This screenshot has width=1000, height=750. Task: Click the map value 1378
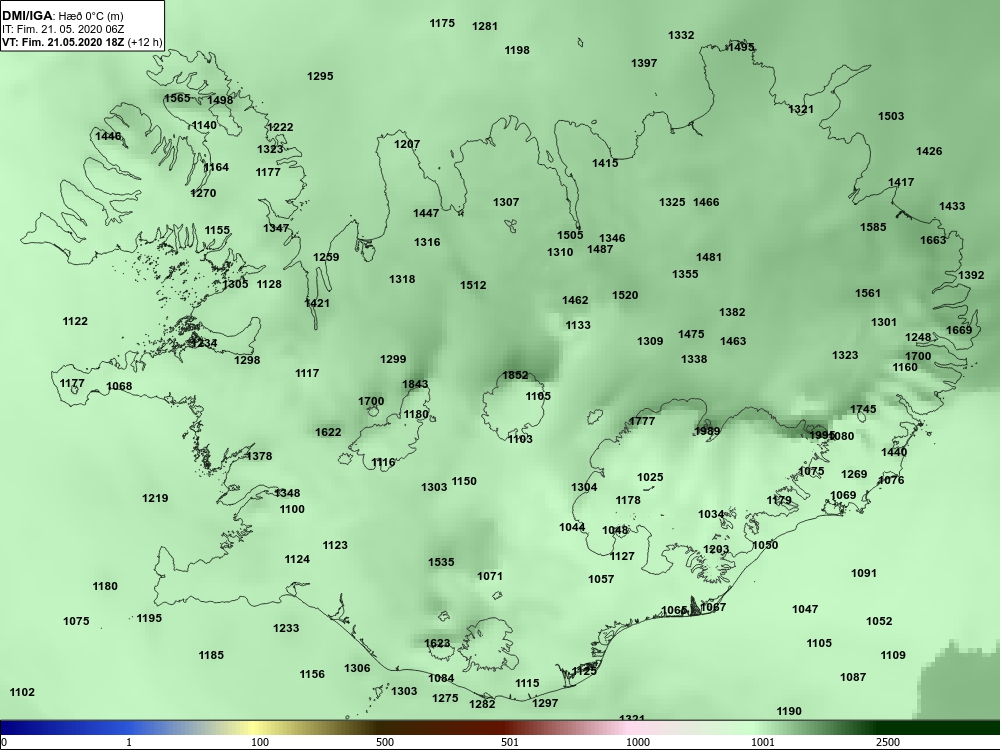259,456
